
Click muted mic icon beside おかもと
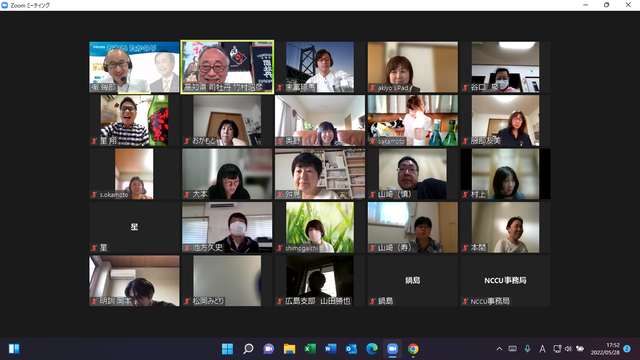pyautogui.click(x=187, y=141)
